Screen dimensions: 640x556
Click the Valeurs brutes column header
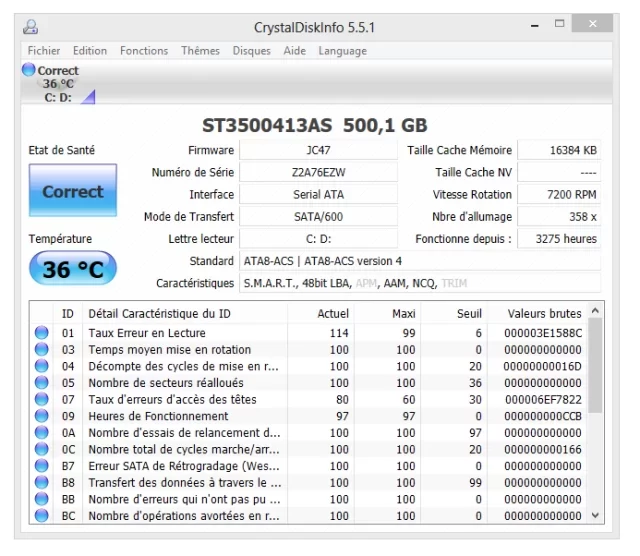click(x=543, y=313)
